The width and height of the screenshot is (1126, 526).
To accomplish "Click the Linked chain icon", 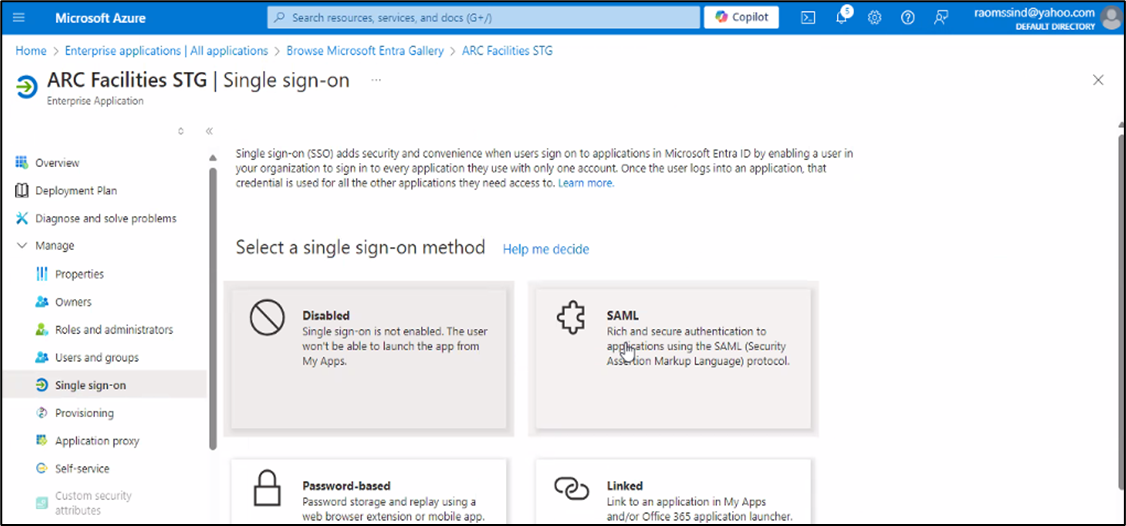I will pyautogui.click(x=572, y=488).
